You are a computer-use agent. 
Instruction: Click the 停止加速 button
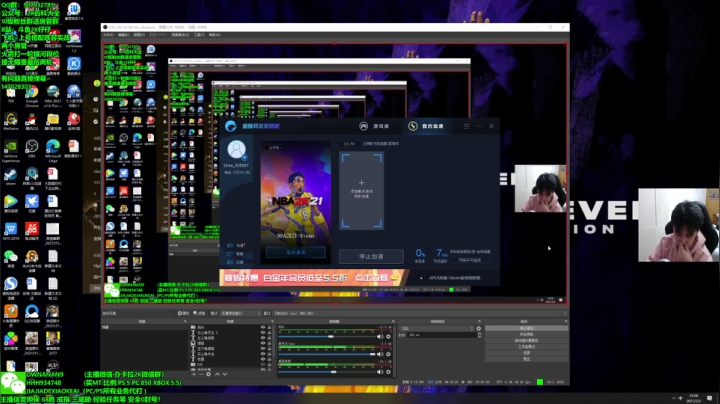point(371,257)
